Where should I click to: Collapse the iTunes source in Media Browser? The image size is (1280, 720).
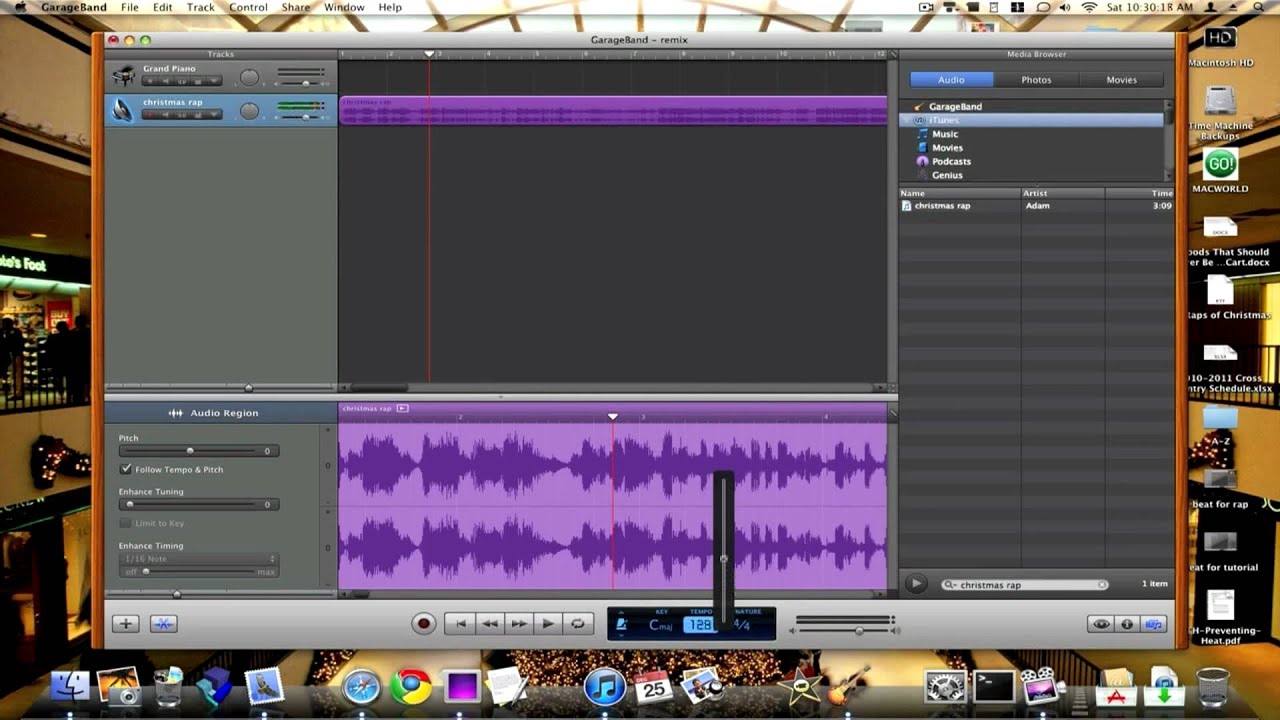pos(906,120)
